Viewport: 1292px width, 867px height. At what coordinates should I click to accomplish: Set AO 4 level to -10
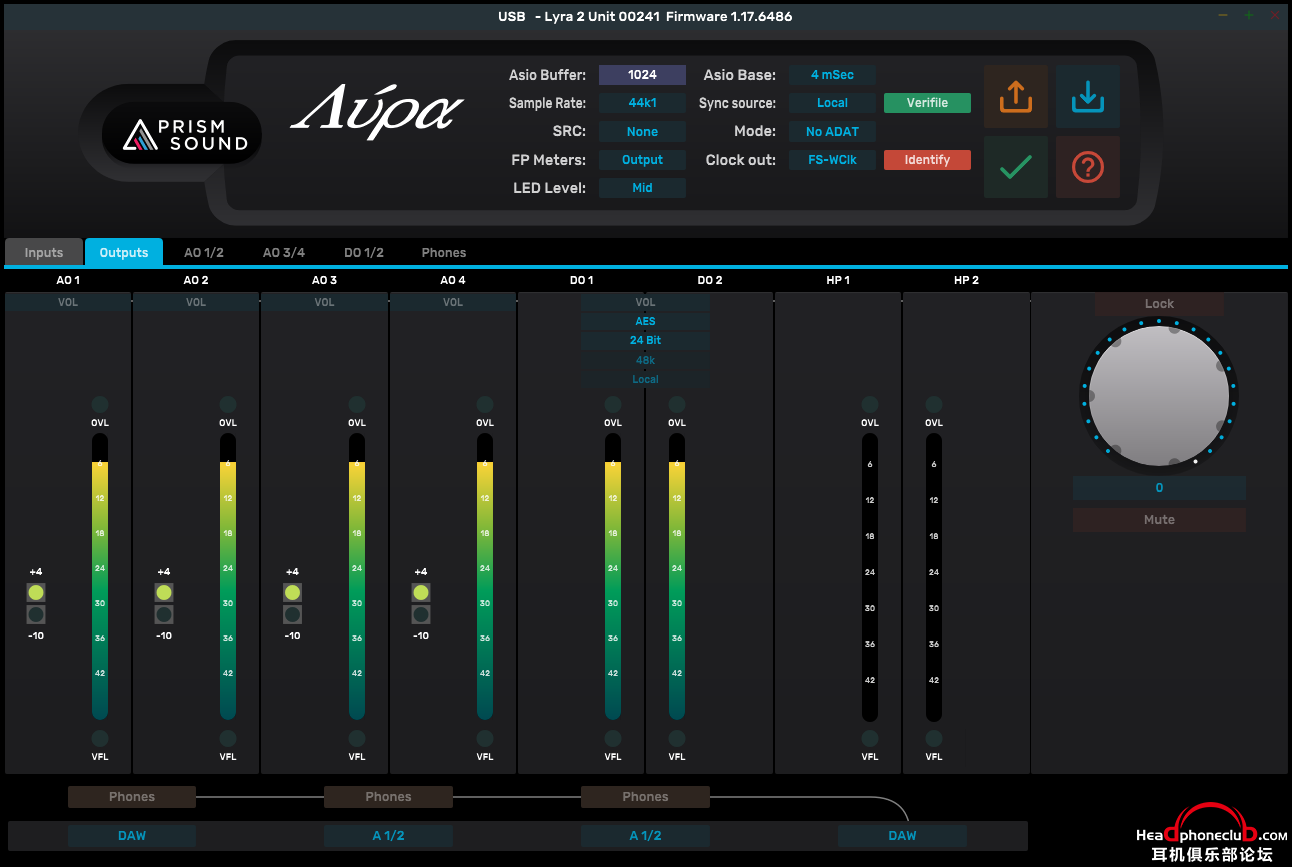click(x=421, y=615)
